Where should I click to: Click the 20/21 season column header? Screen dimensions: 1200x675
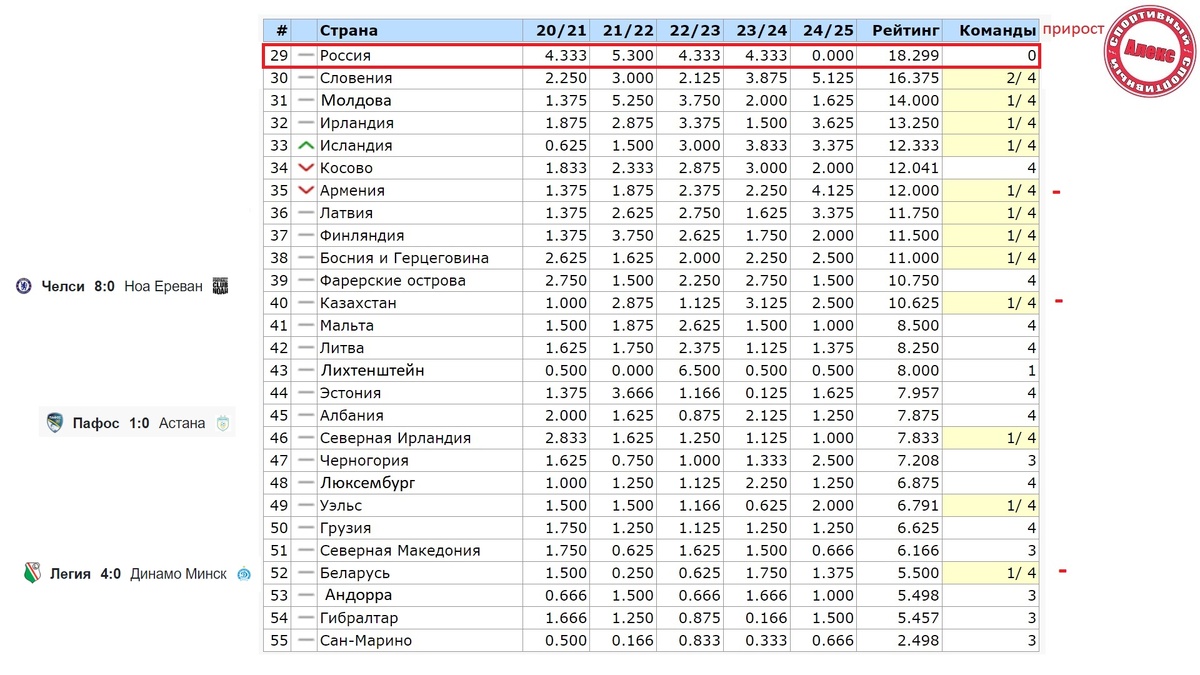555,31
